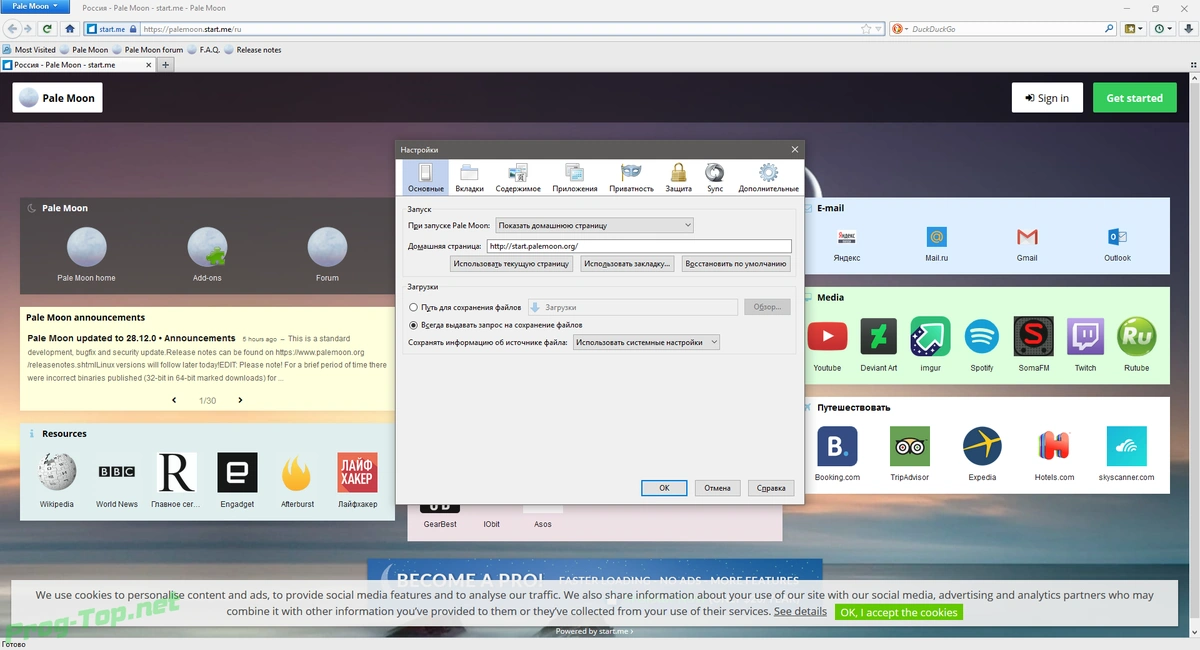This screenshot has height=650, width=1200.
Task: Open the Sync settings tab
Action: [x=715, y=178]
